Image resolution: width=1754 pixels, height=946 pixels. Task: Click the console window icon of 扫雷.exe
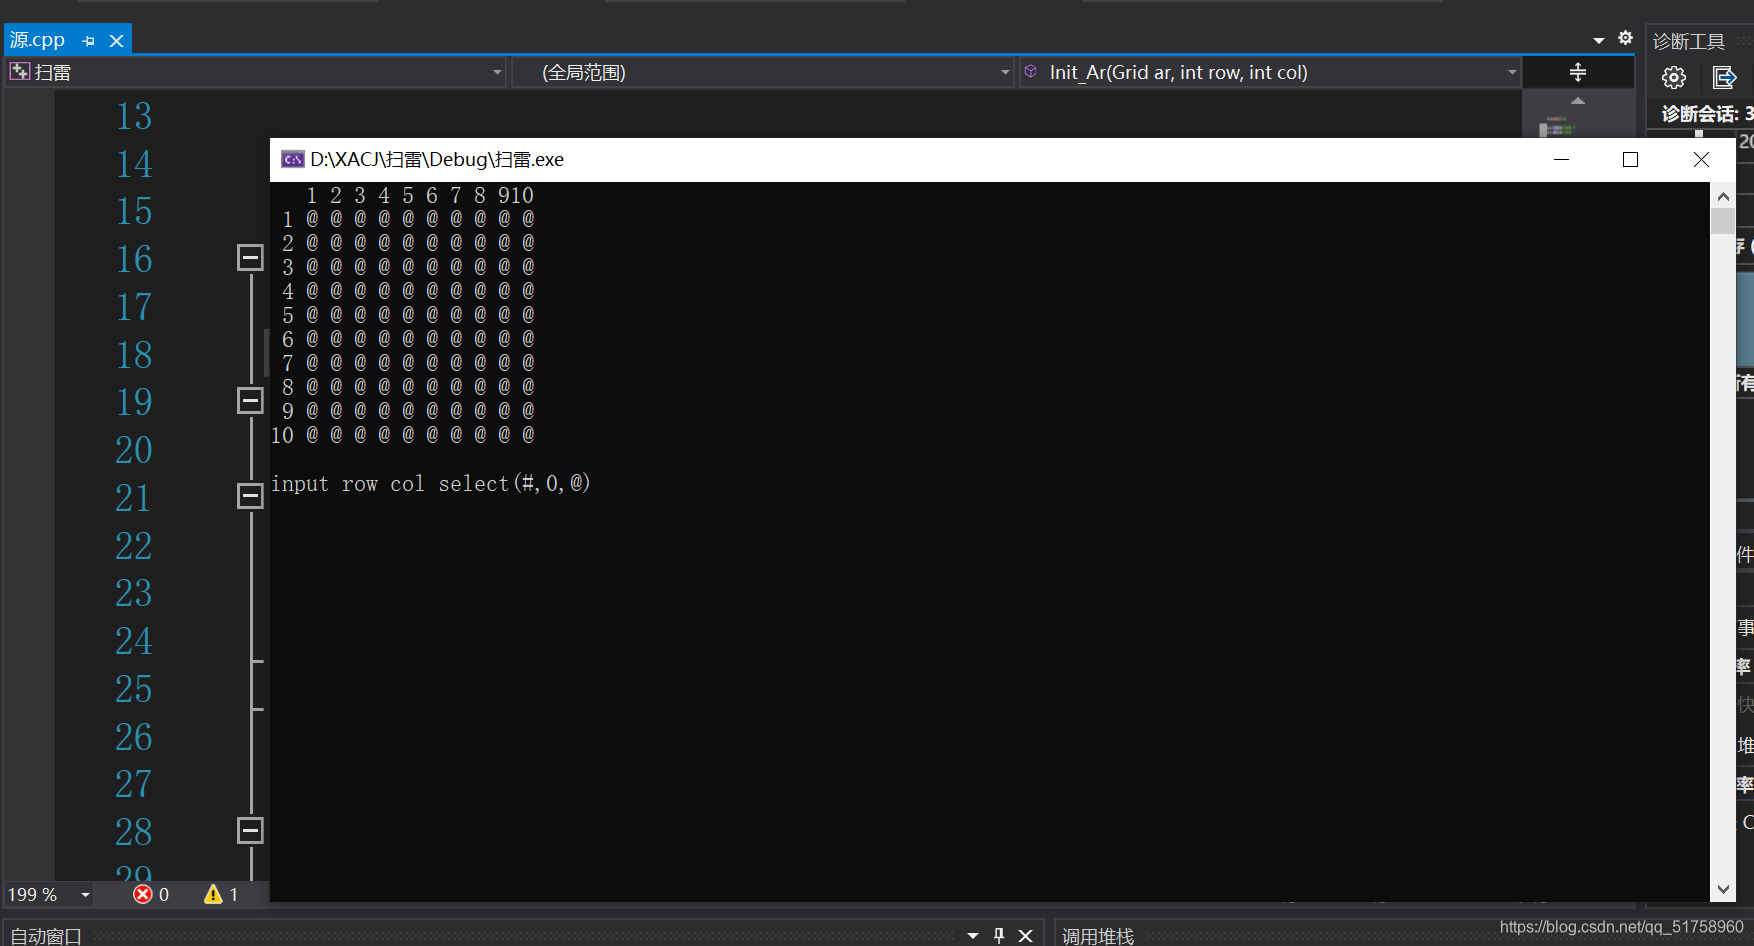pos(293,159)
